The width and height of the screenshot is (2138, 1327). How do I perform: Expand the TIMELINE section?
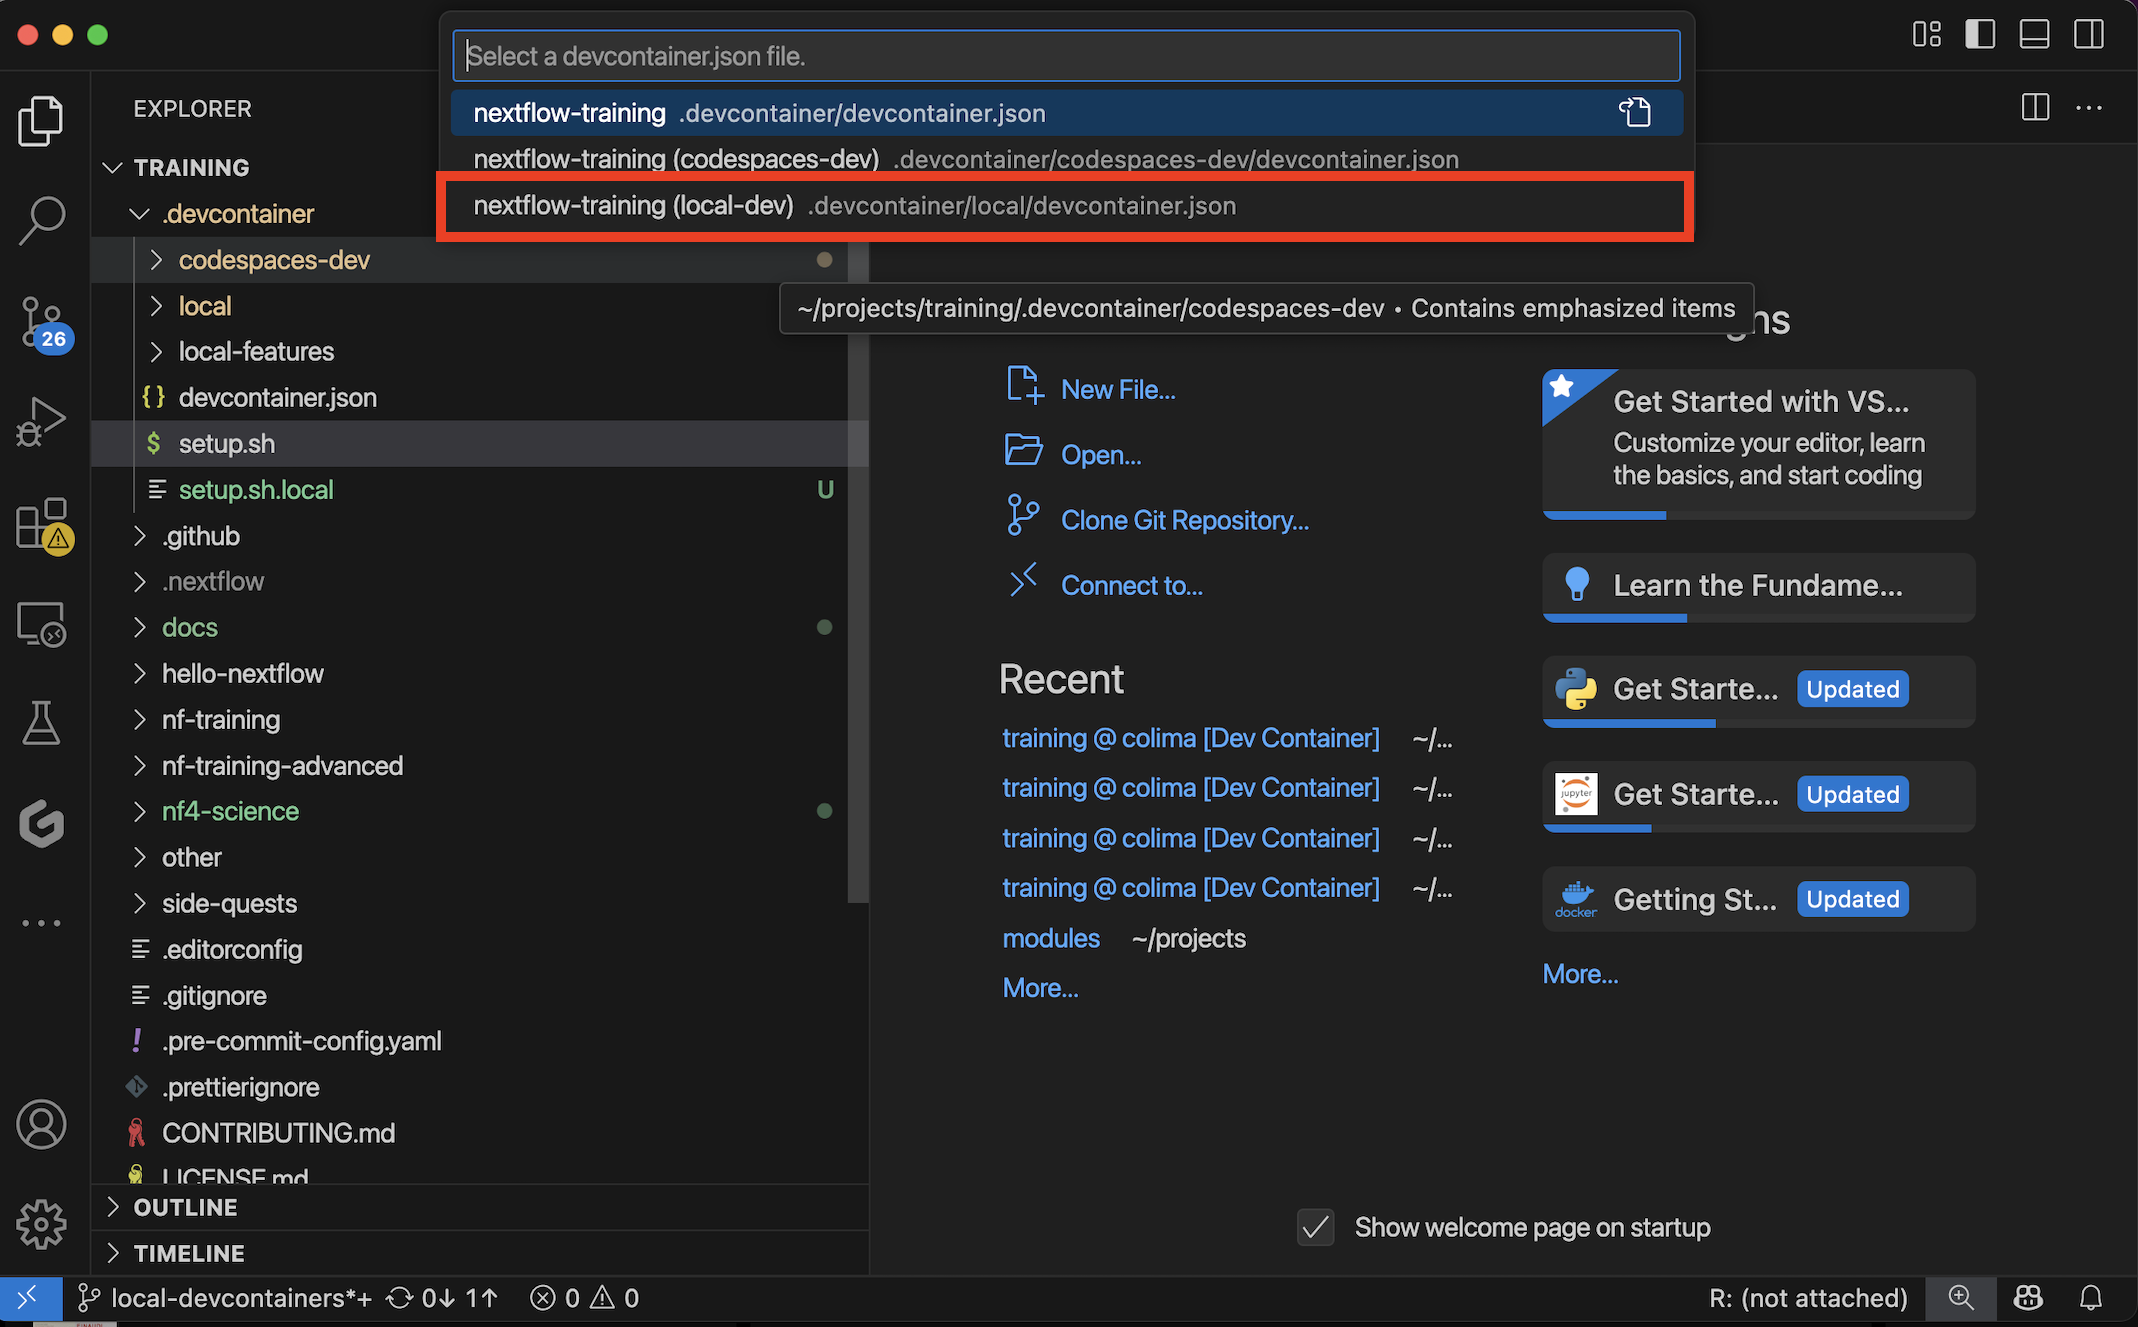(x=188, y=1253)
